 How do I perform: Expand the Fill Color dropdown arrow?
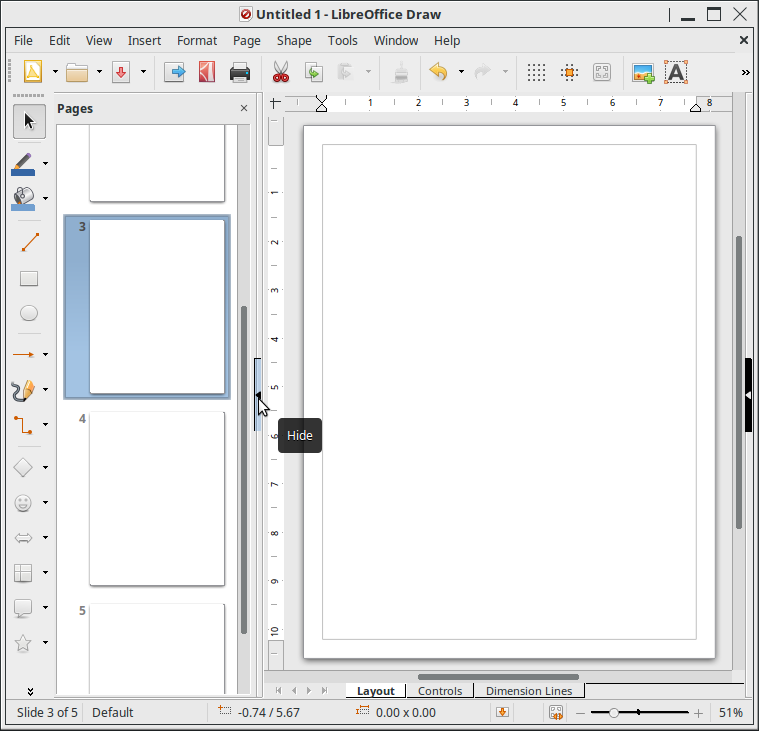[x=46, y=198]
